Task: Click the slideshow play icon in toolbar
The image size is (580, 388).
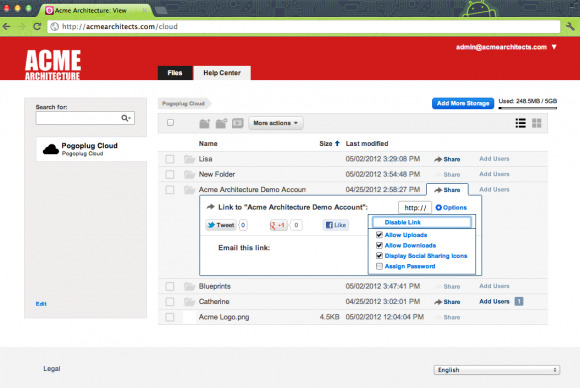Action: [x=237, y=123]
